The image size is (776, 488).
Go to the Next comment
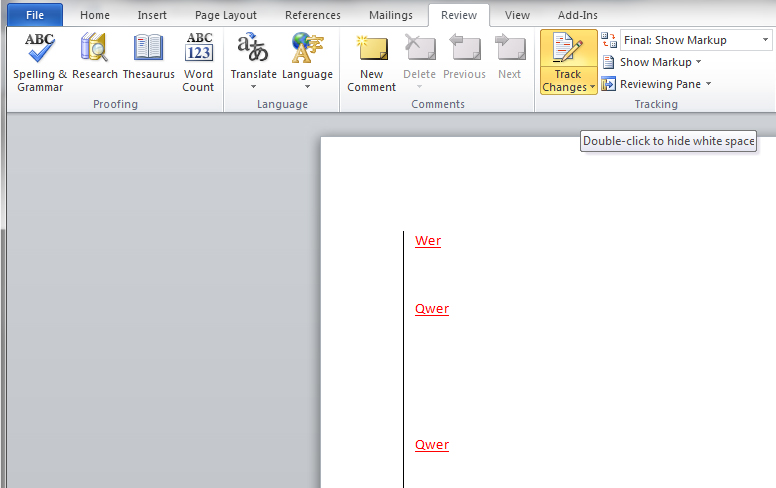pos(510,56)
